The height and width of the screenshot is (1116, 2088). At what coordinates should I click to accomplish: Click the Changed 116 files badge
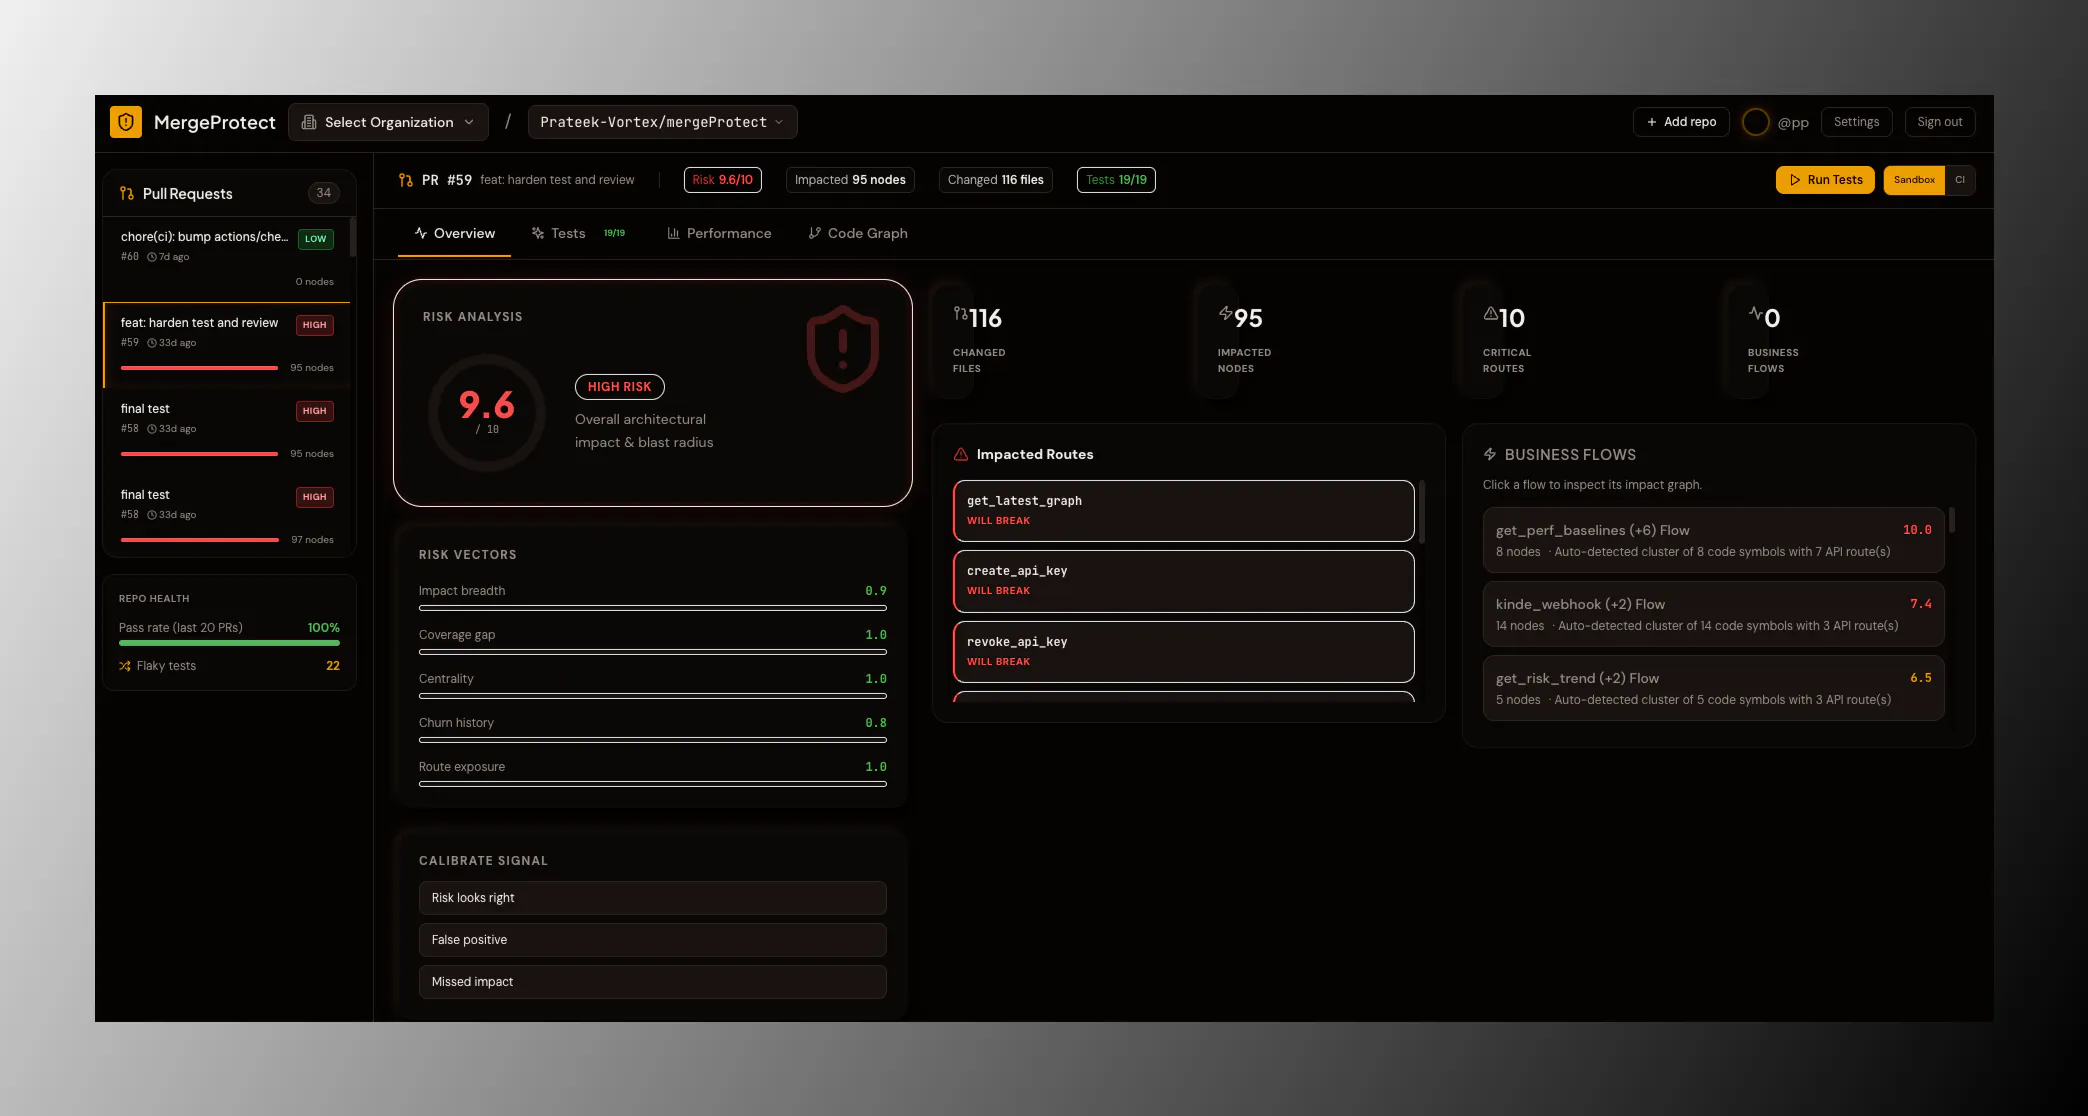tap(995, 180)
